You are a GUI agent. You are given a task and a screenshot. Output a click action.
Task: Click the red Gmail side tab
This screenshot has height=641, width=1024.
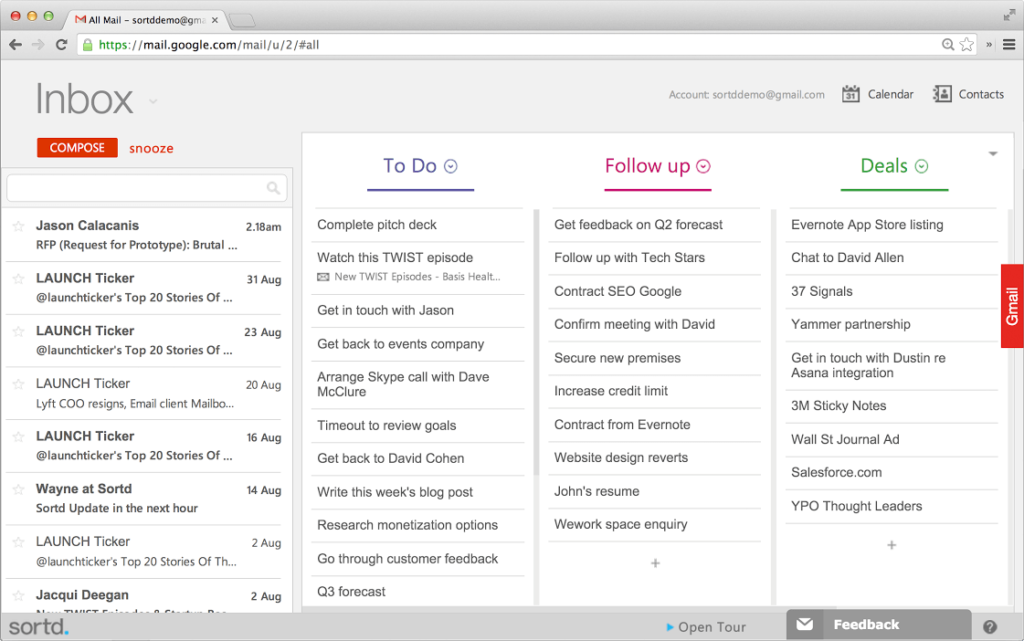coord(1012,306)
